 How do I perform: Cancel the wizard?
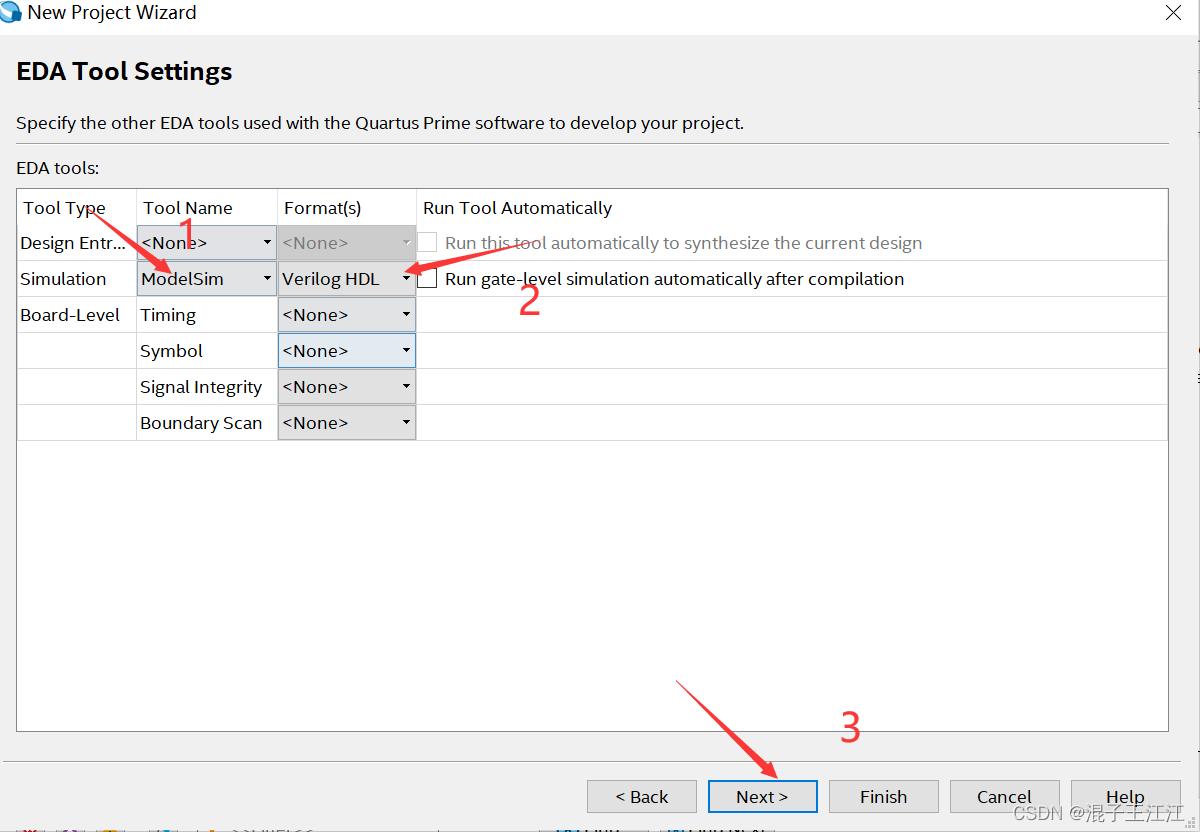(x=1005, y=797)
